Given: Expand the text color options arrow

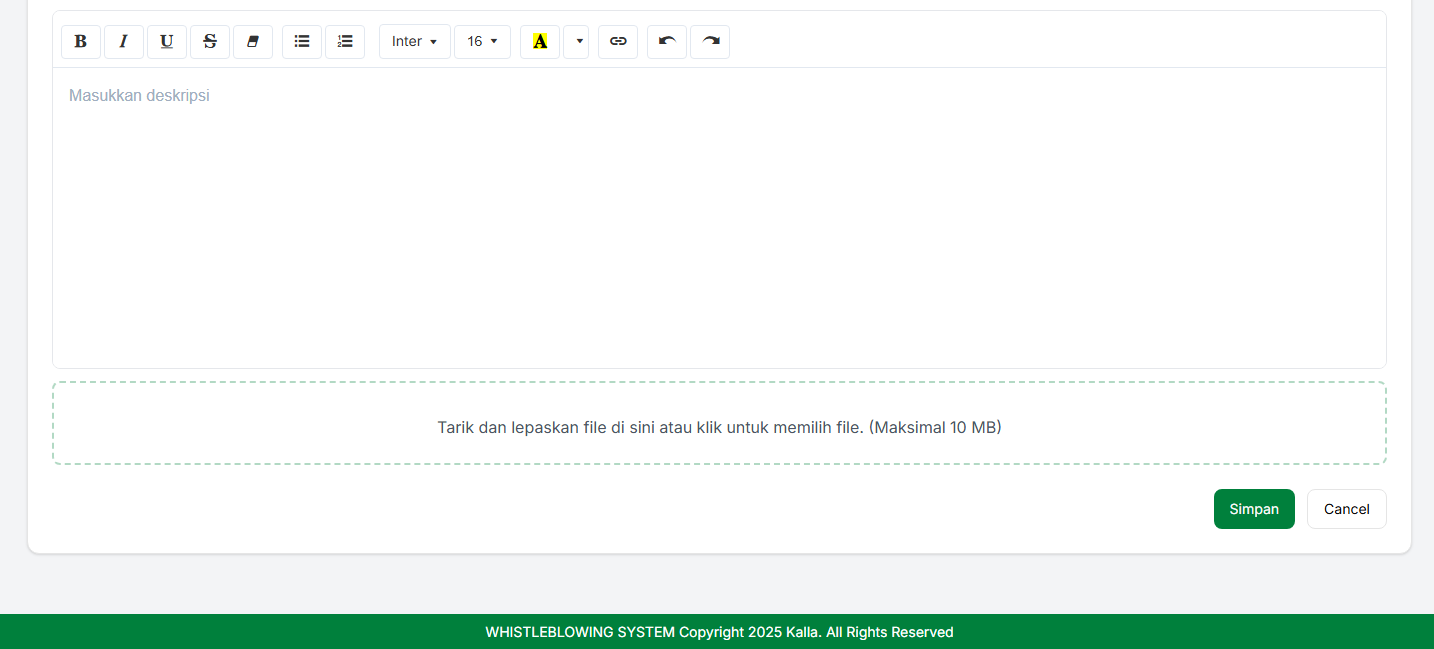Looking at the screenshot, I should click(x=577, y=42).
